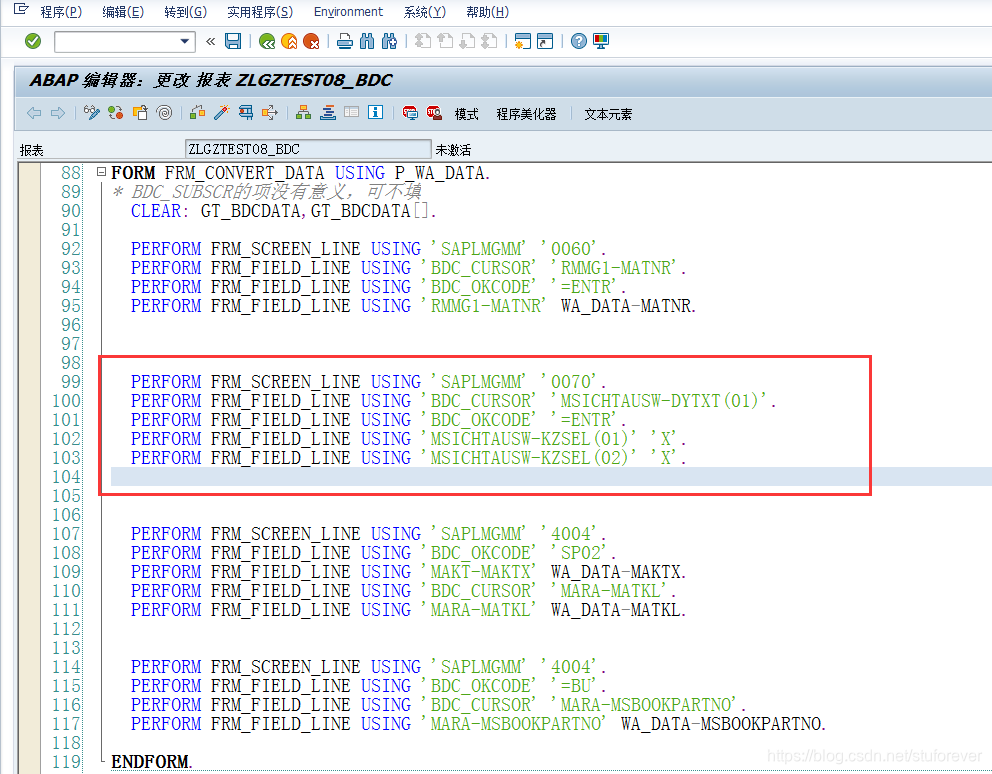Viewport: 992px width, 774px height.
Task: Click the green Back icon
Action: (267, 42)
